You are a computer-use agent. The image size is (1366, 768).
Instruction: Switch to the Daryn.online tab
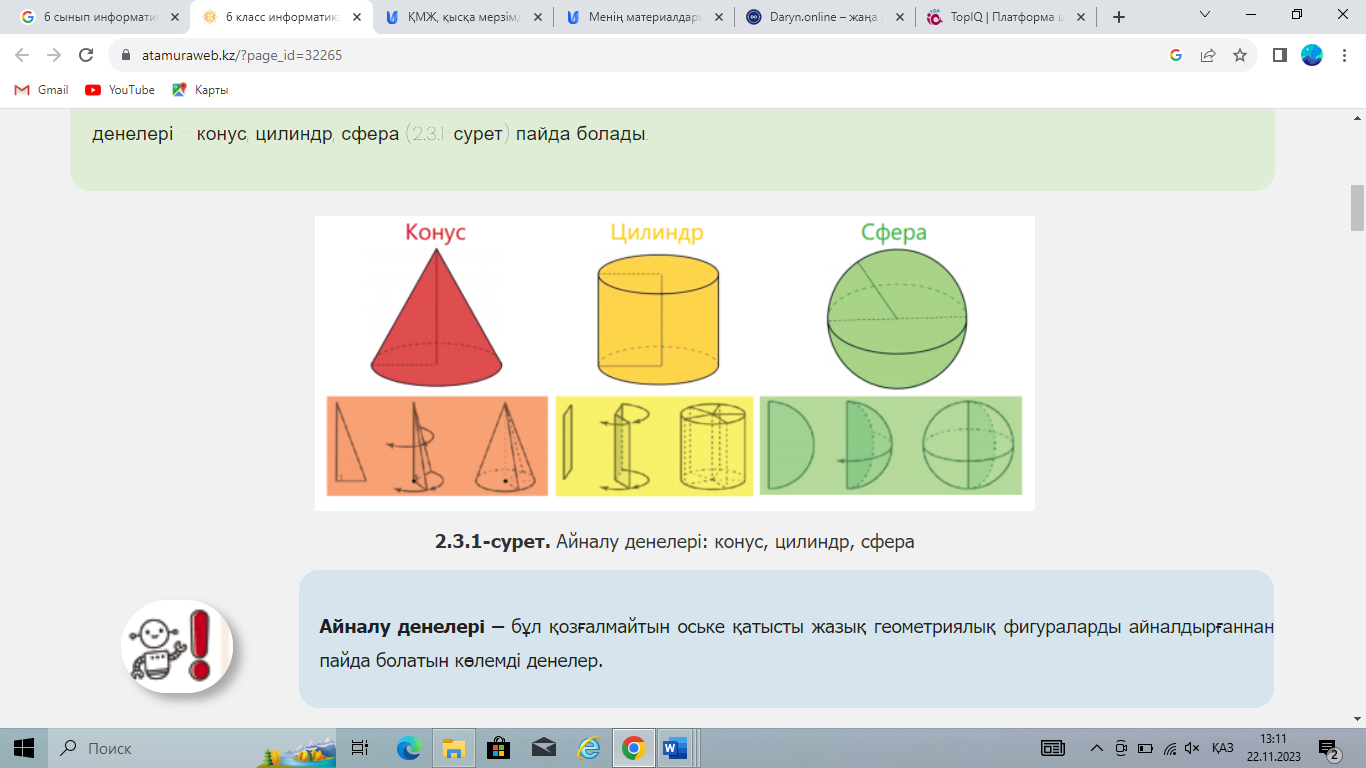tap(824, 17)
